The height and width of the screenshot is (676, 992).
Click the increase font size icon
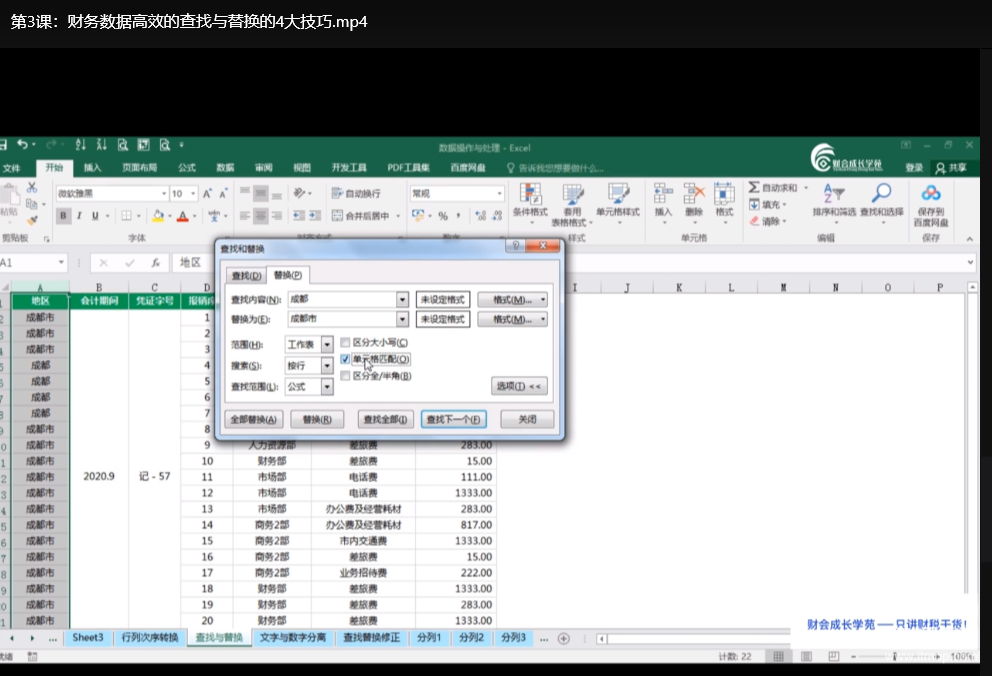click(x=207, y=194)
